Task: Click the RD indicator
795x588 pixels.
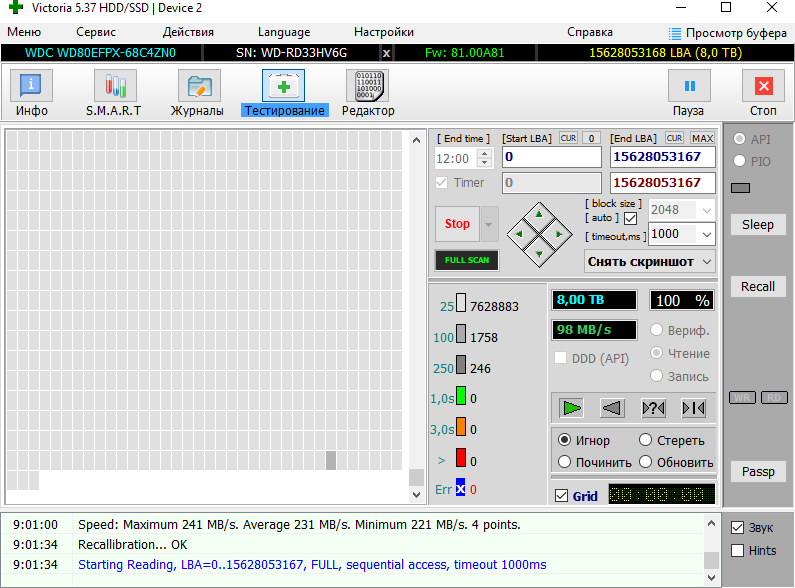Action: [774, 397]
